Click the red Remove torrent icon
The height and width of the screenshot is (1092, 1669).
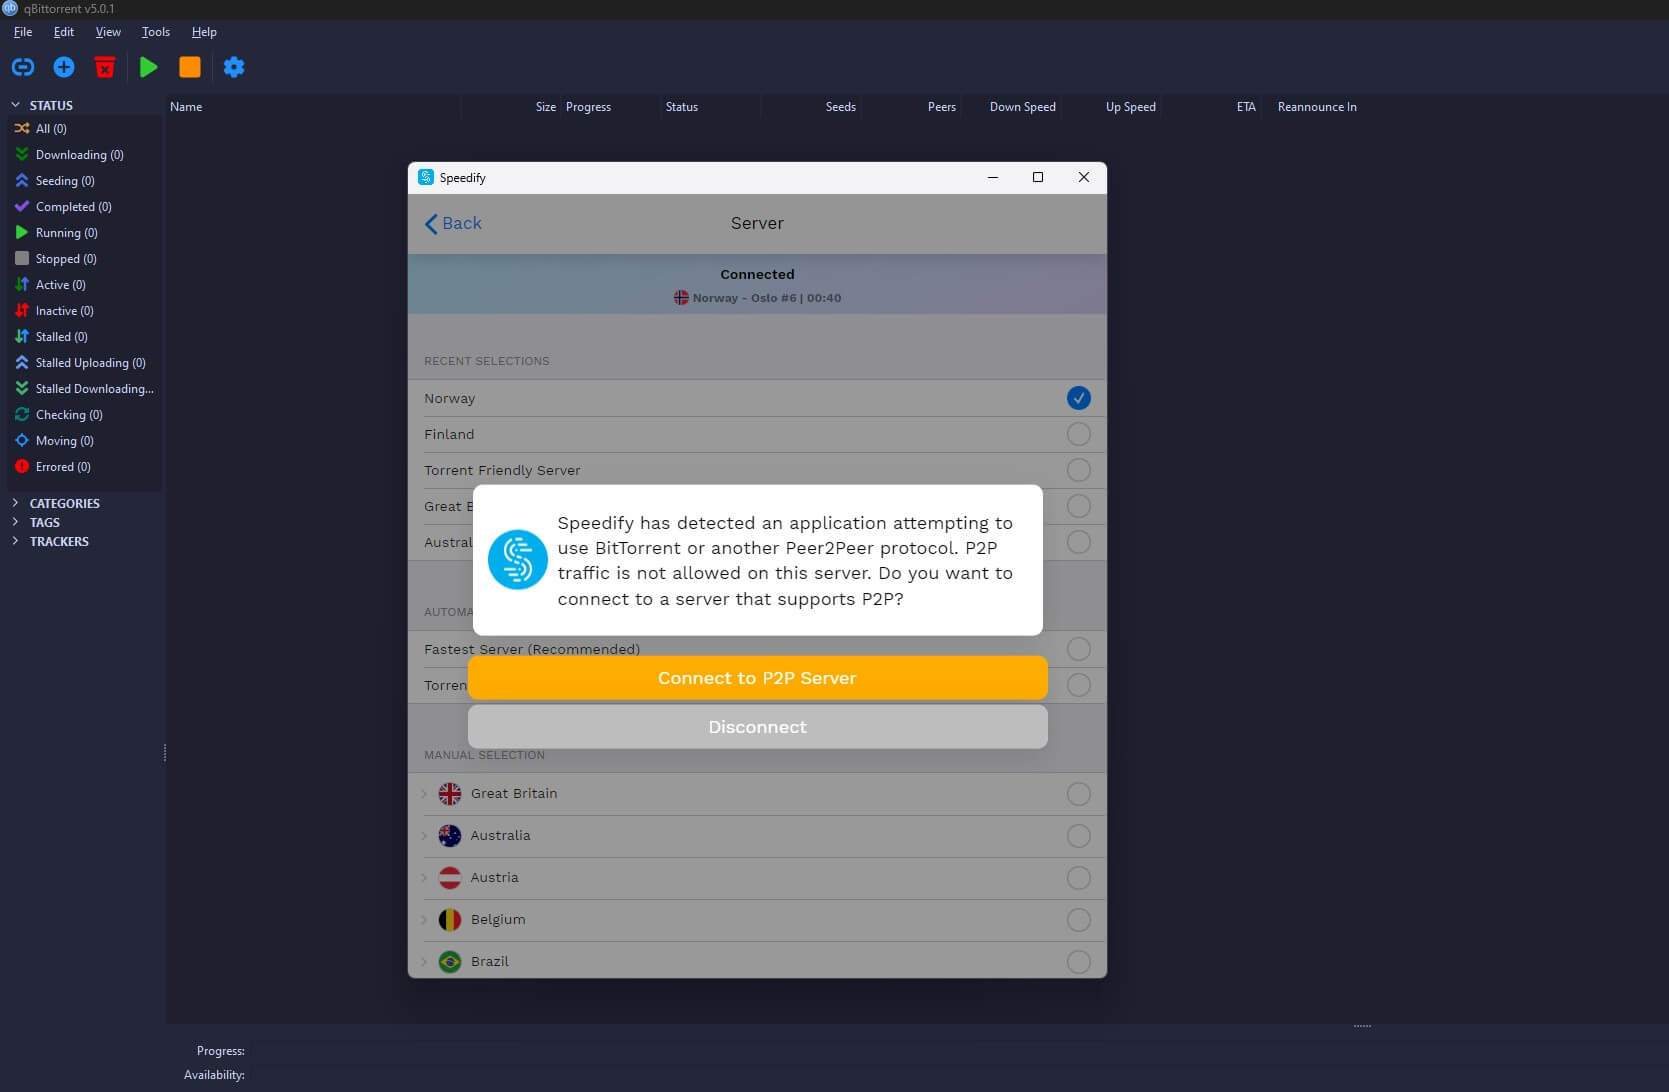[x=104, y=67]
